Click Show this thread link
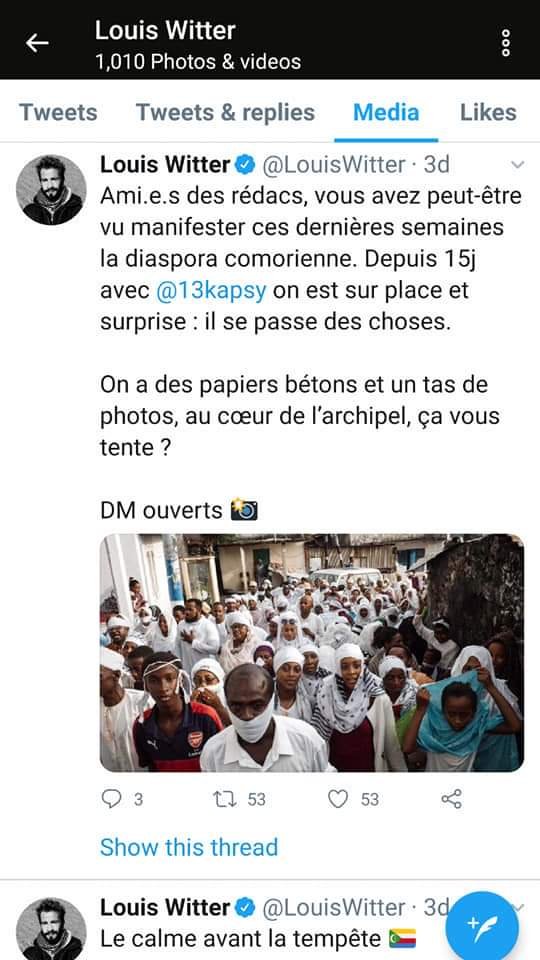Screen dimensions: 540x960 (x=189, y=847)
